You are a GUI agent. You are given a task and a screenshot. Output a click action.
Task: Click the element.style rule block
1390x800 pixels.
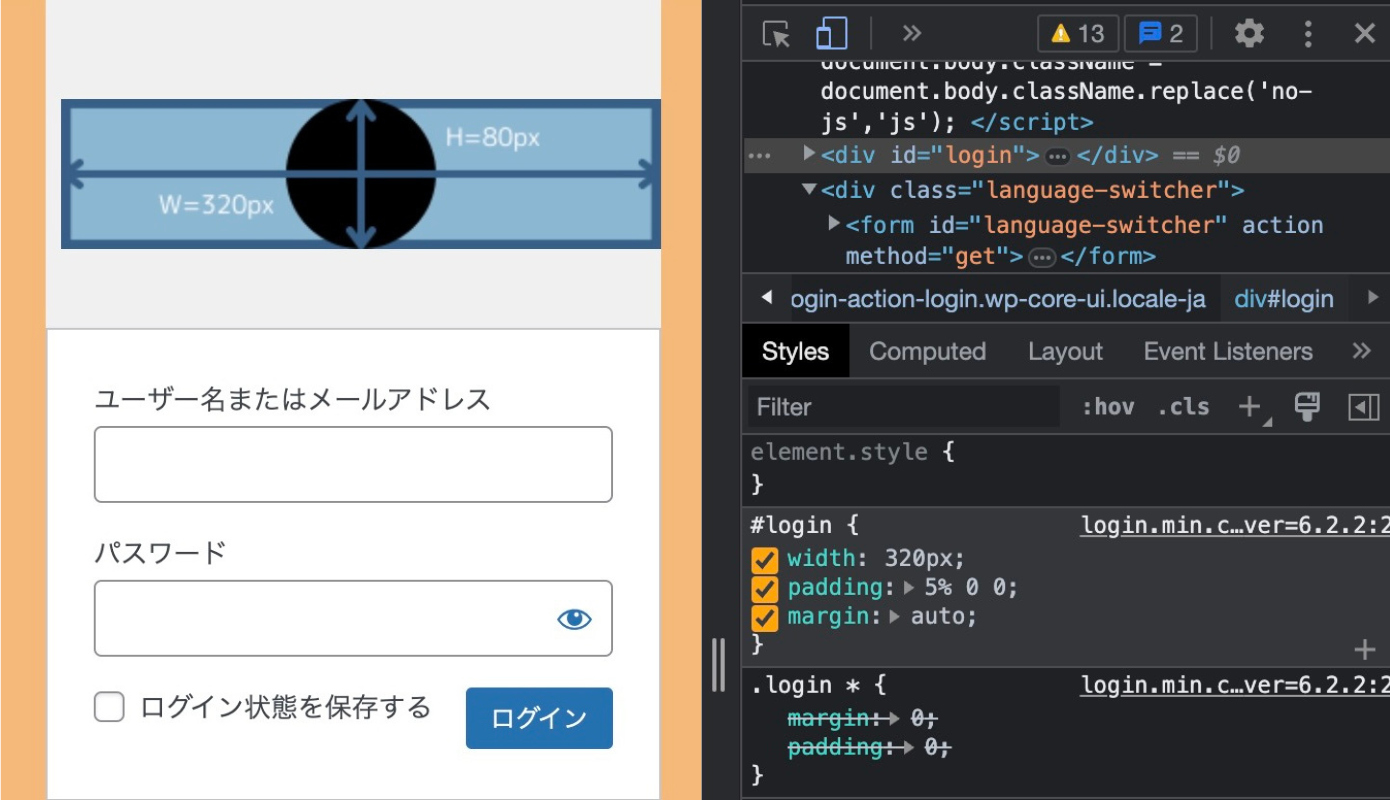1065,468
